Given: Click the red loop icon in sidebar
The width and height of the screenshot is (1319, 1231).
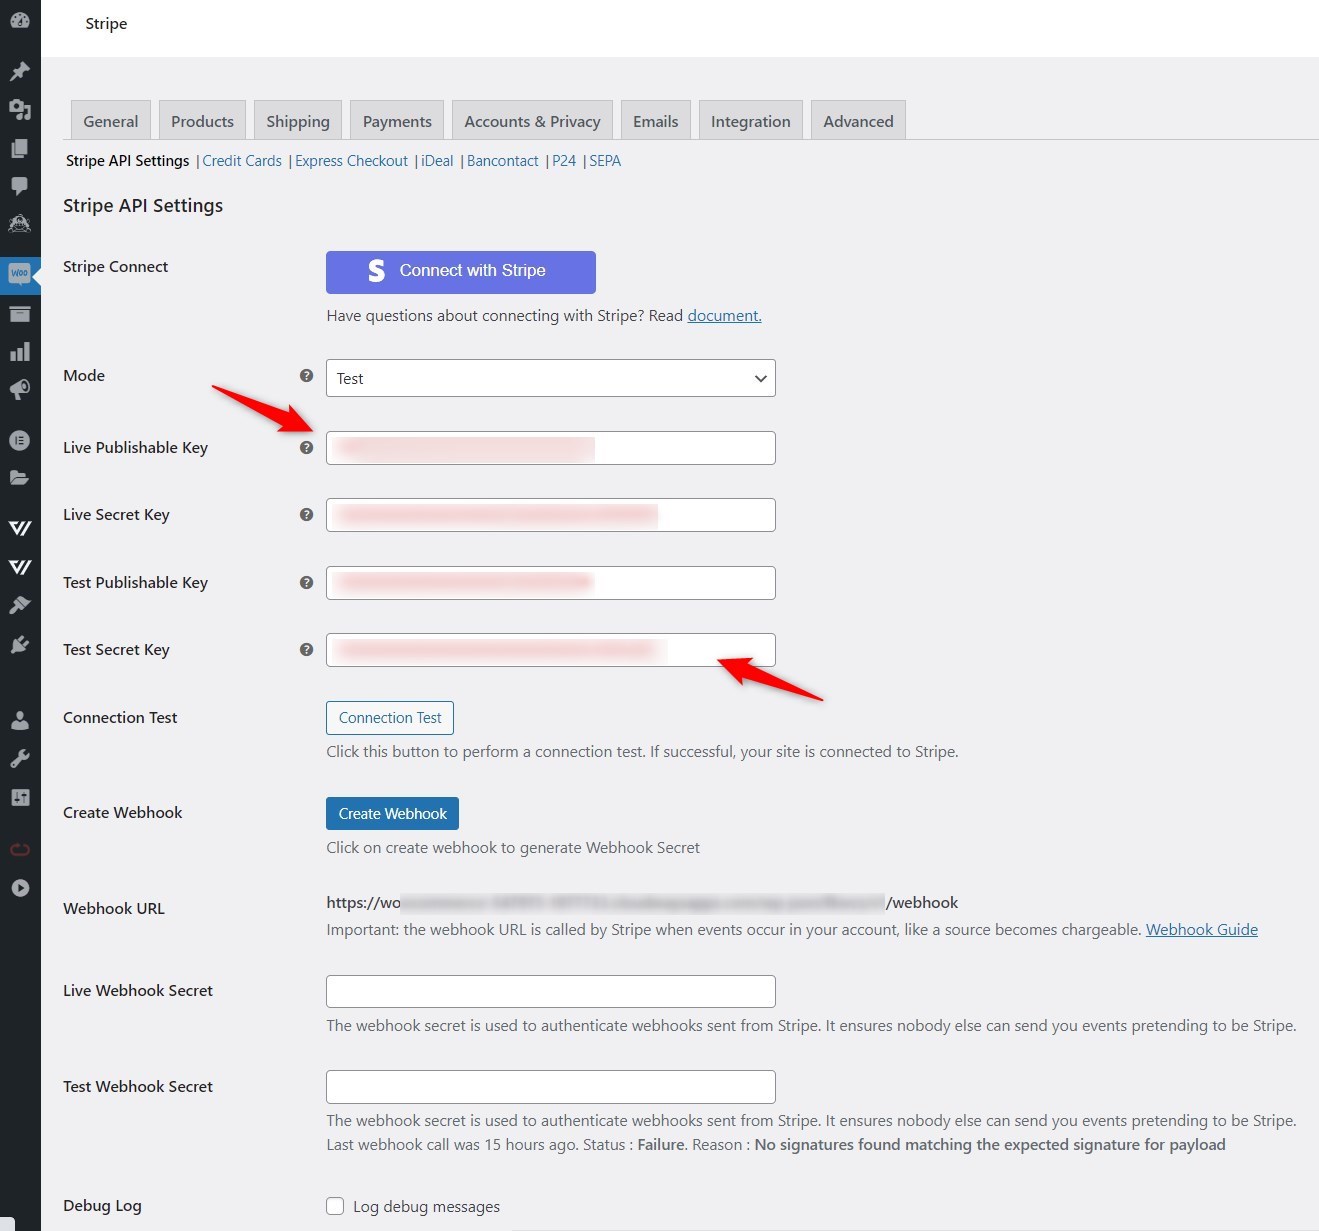Looking at the screenshot, I should [x=20, y=849].
